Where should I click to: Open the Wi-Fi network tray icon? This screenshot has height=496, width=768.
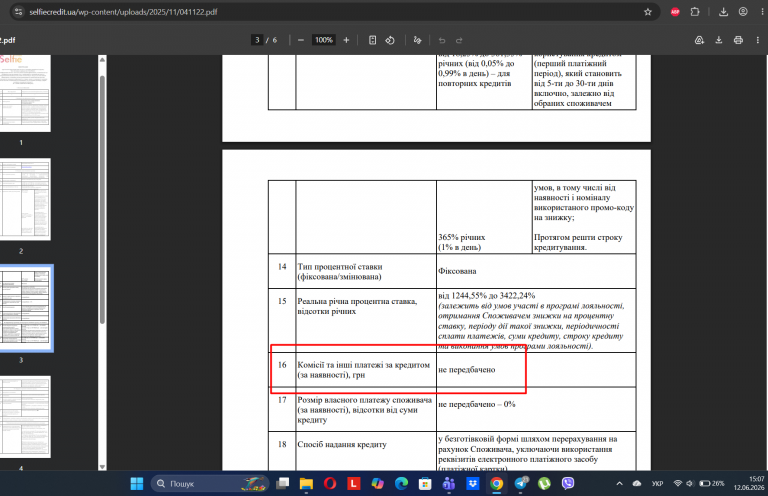pyautogui.click(x=678, y=484)
